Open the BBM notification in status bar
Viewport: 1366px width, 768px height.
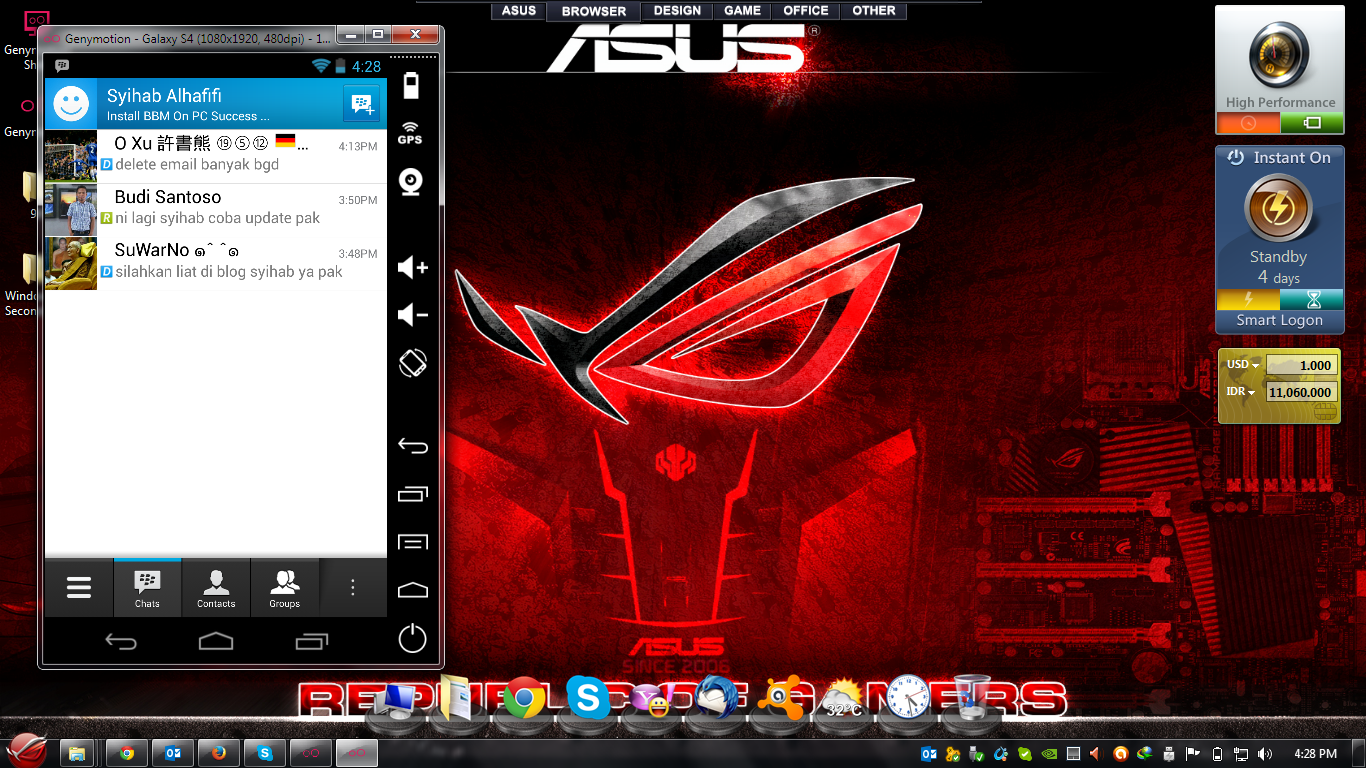[x=62, y=66]
